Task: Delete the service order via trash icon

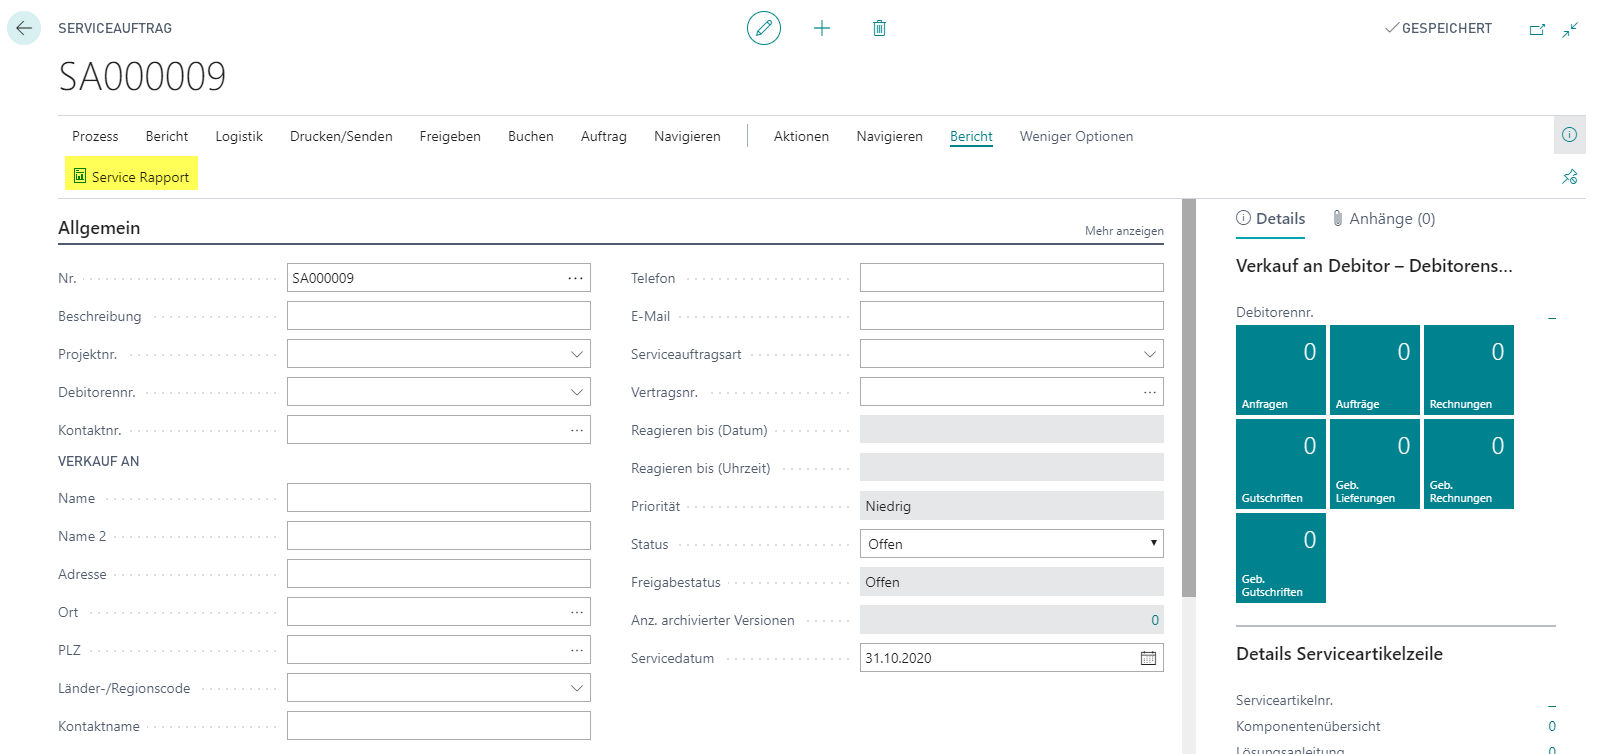Action: tap(879, 28)
